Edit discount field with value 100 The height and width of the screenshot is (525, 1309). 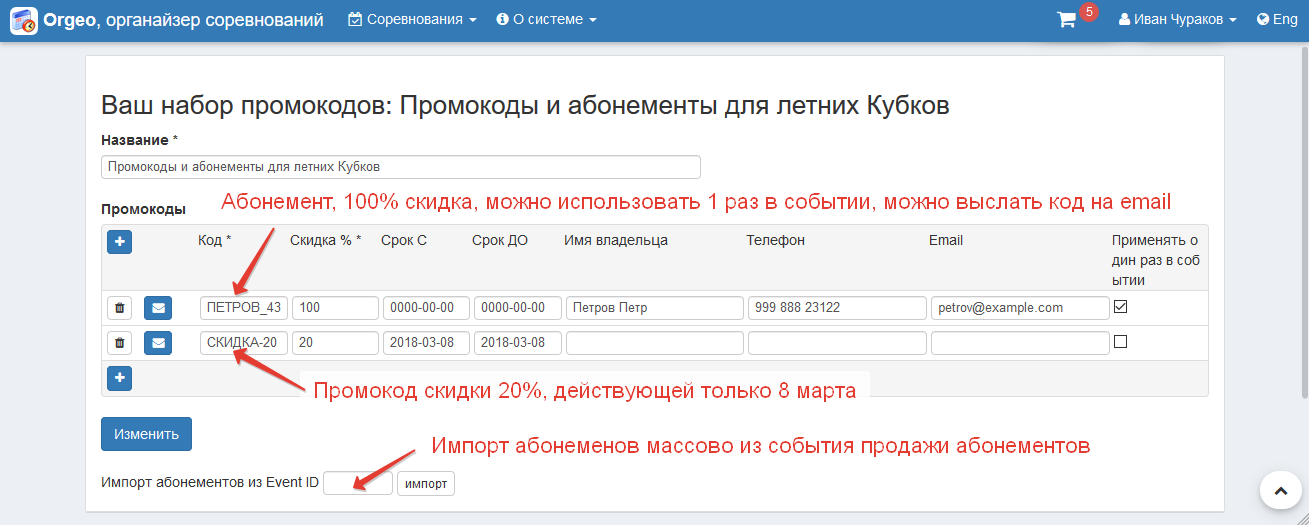pos(335,308)
